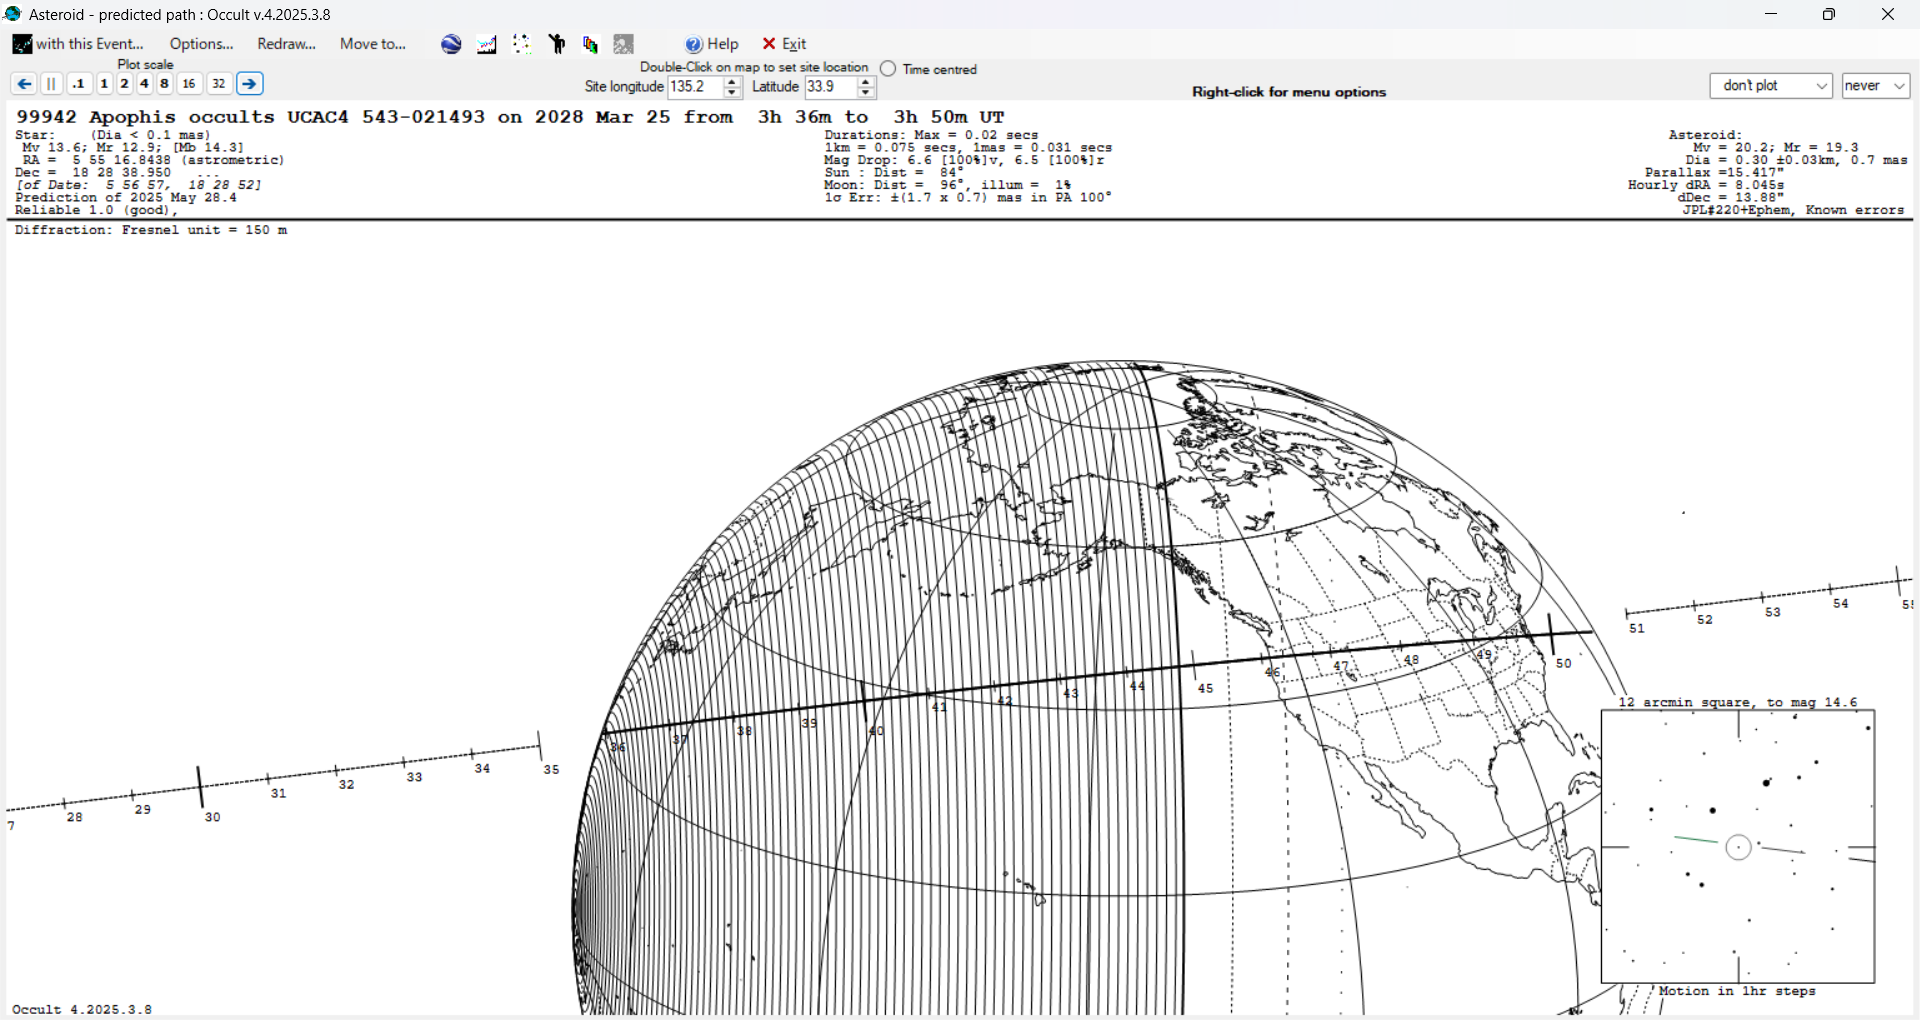Open the 'with this Event...' menu
This screenshot has width=1920, height=1020.
(79, 44)
